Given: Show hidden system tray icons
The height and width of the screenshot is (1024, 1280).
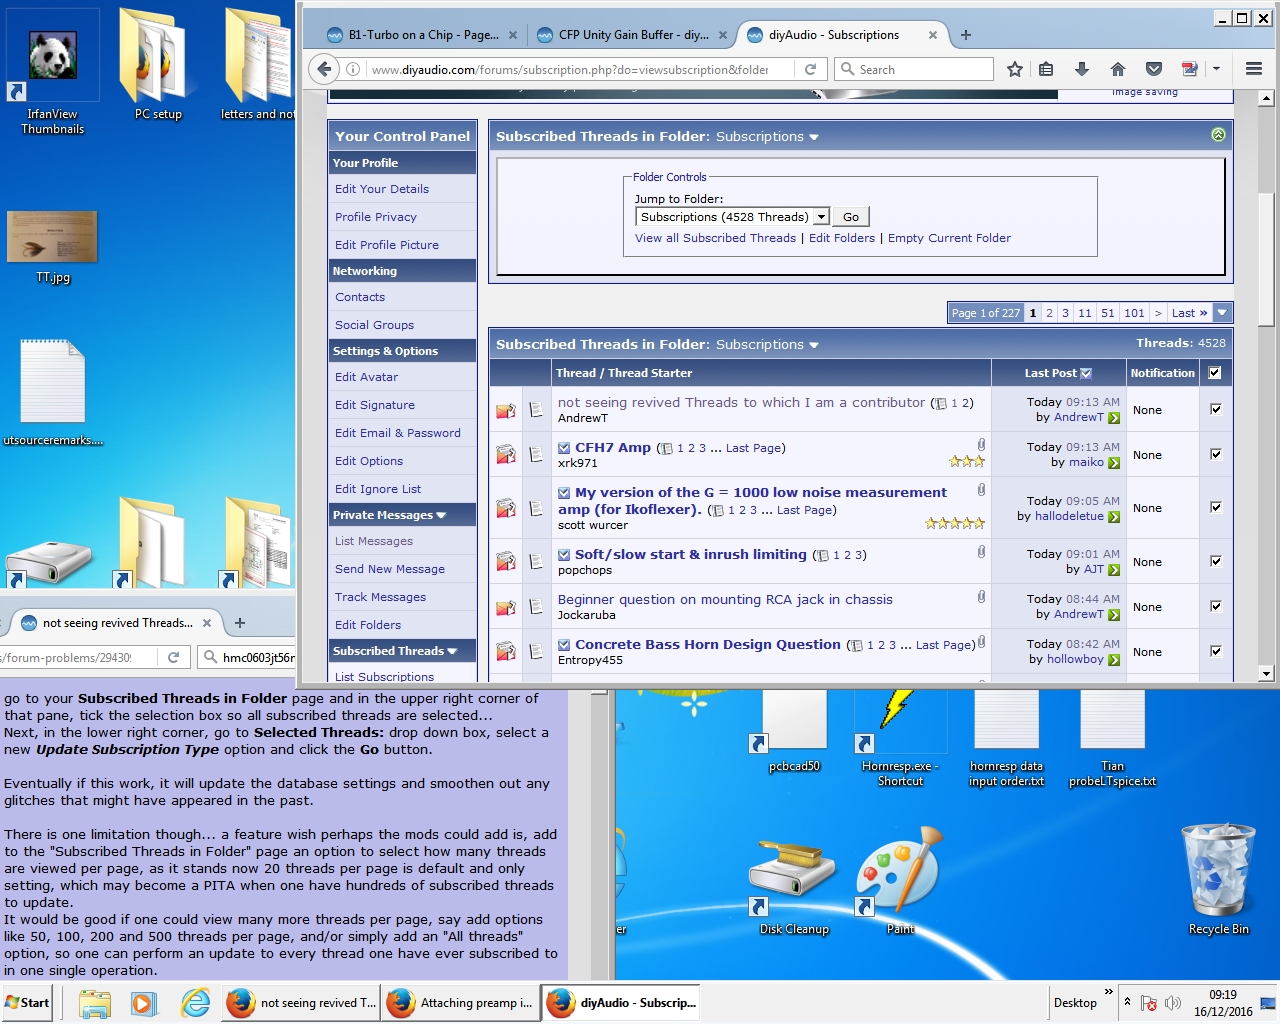Looking at the screenshot, I should 1127,1002.
